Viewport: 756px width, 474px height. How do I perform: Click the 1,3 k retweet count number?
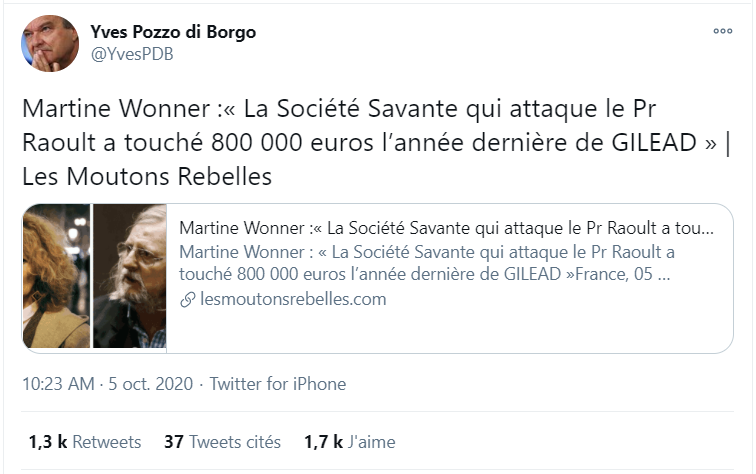coord(48,442)
